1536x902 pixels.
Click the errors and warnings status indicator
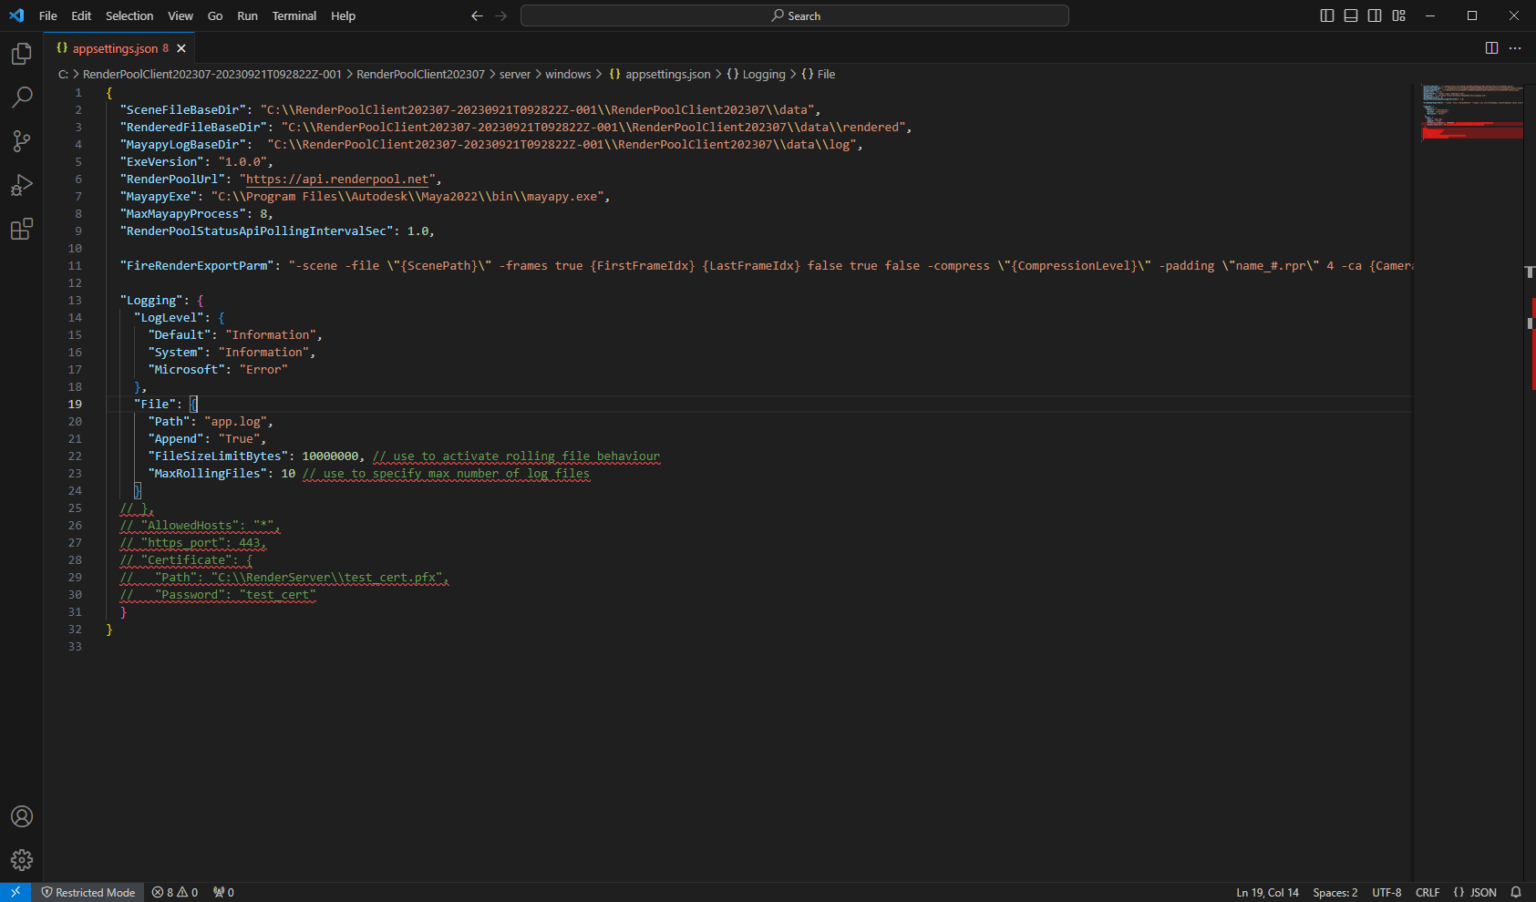[174, 891]
